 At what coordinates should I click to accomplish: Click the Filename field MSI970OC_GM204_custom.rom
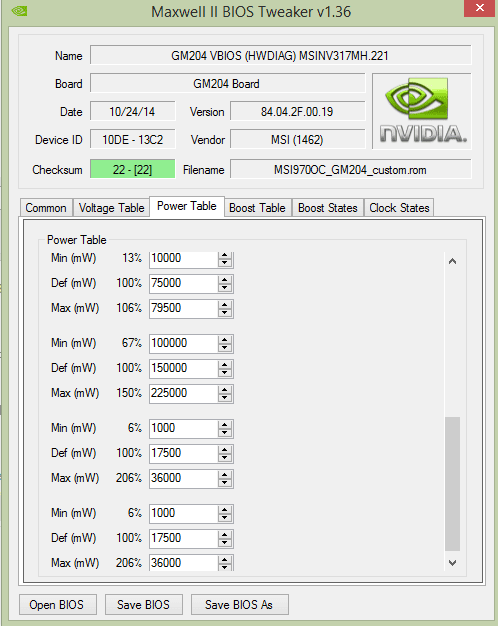(x=350, y=169)
